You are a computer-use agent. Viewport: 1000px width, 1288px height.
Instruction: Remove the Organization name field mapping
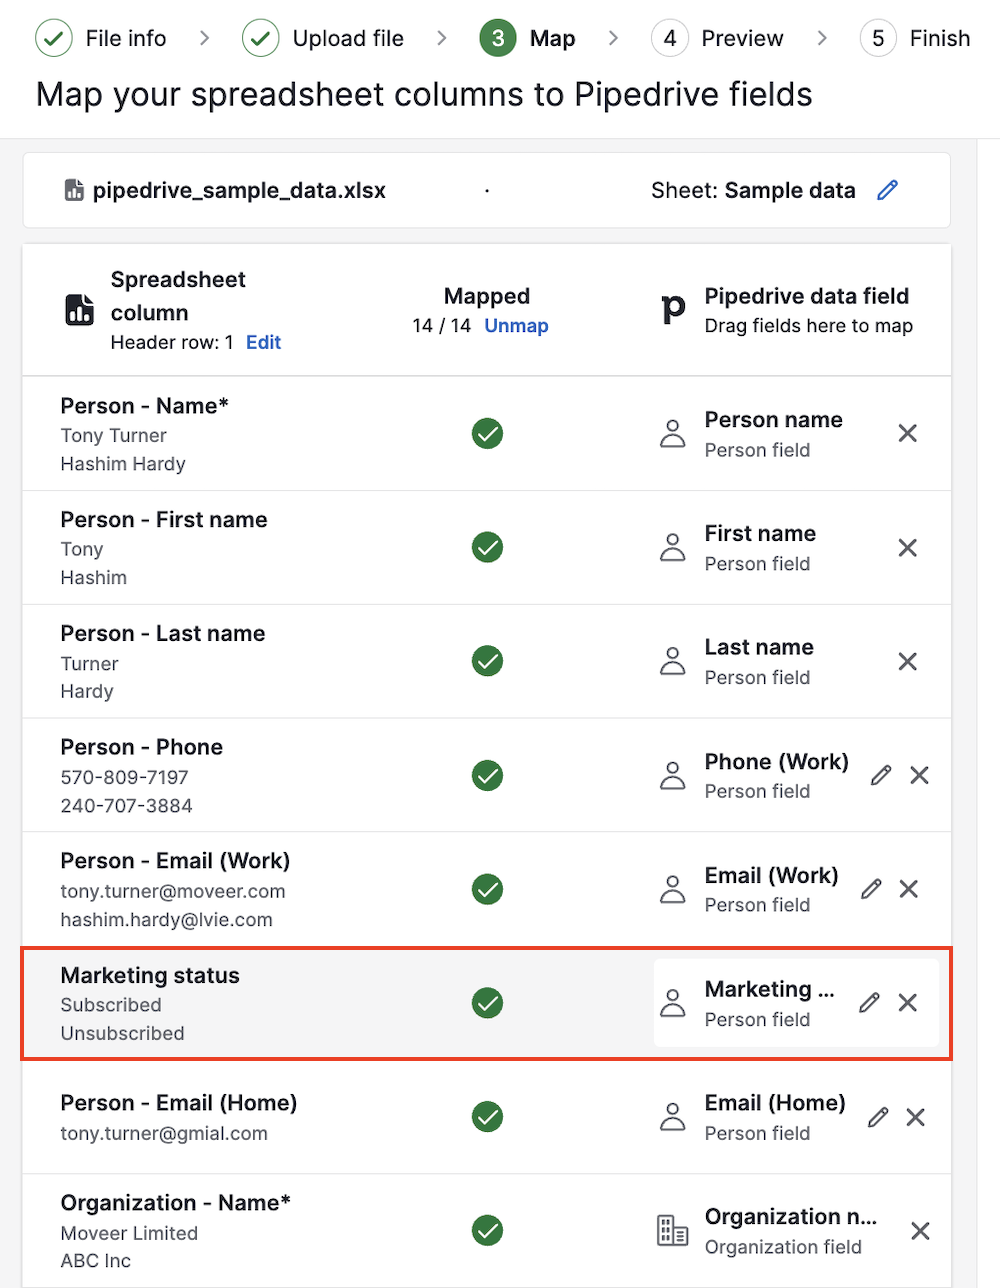(x=920, y=1231)
